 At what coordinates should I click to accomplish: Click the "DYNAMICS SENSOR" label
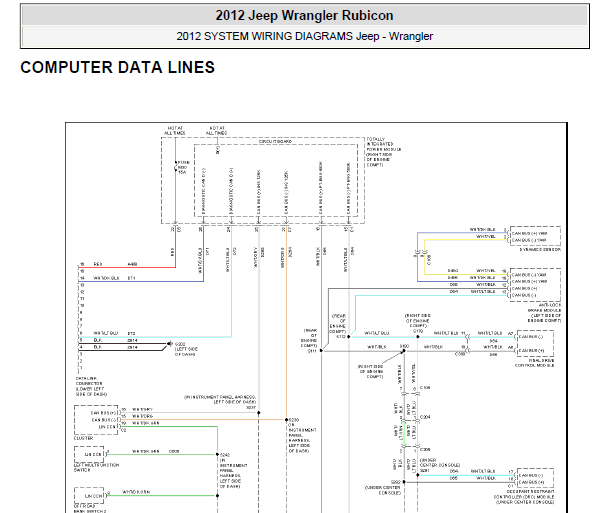(540, 250)
